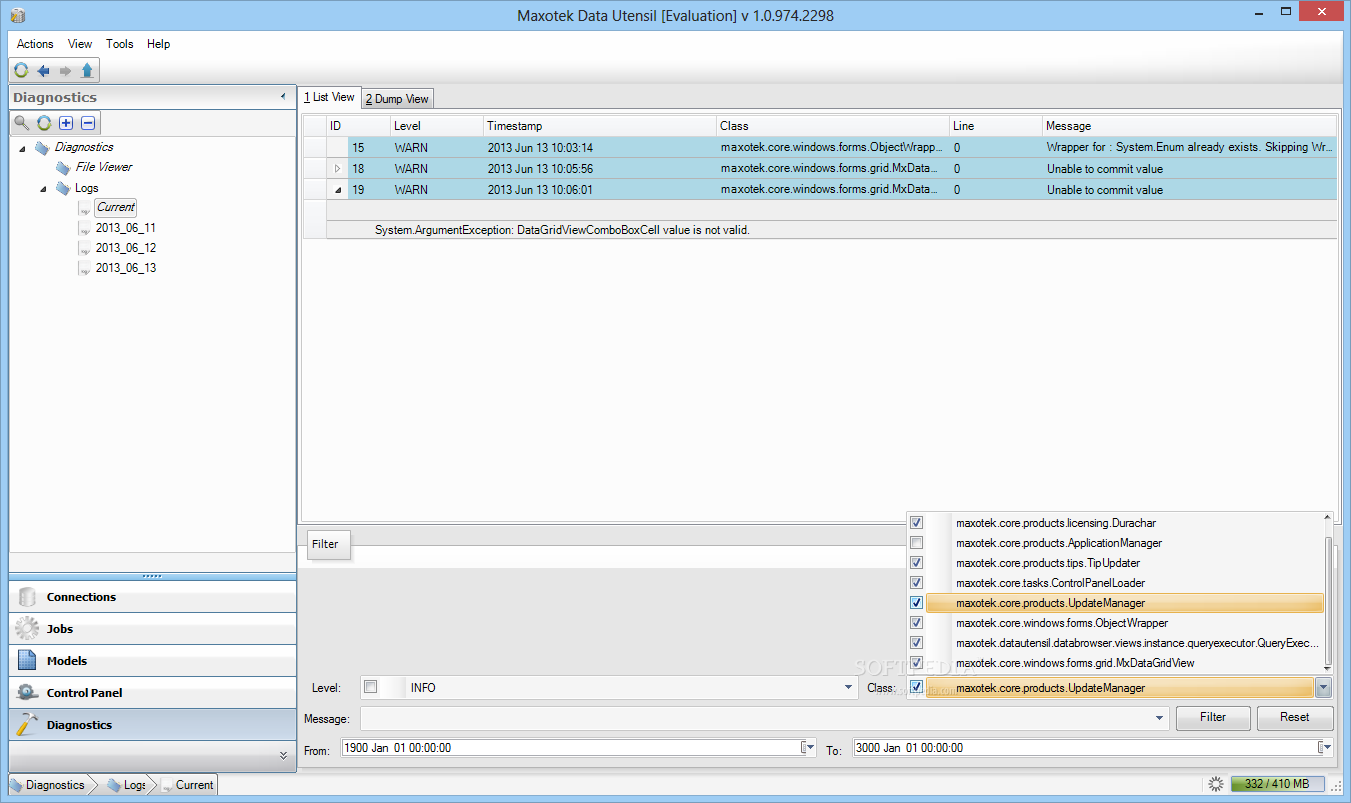
Task: Uncheck the tasks.ControlPanelLoader class checkbox
Action: point(916,583)
